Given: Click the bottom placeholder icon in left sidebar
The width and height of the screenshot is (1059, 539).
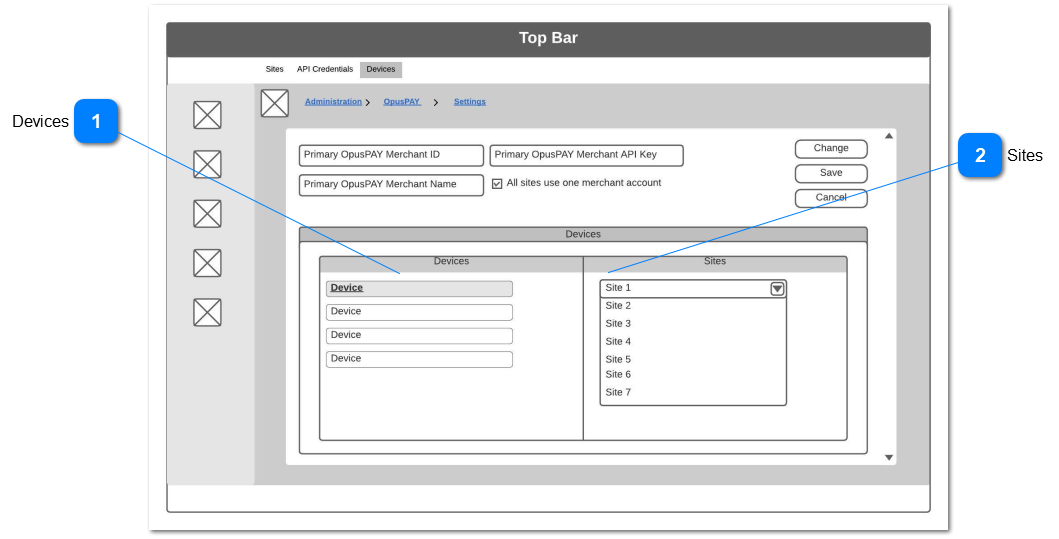Looking at the screenshot, I should 207,312.
